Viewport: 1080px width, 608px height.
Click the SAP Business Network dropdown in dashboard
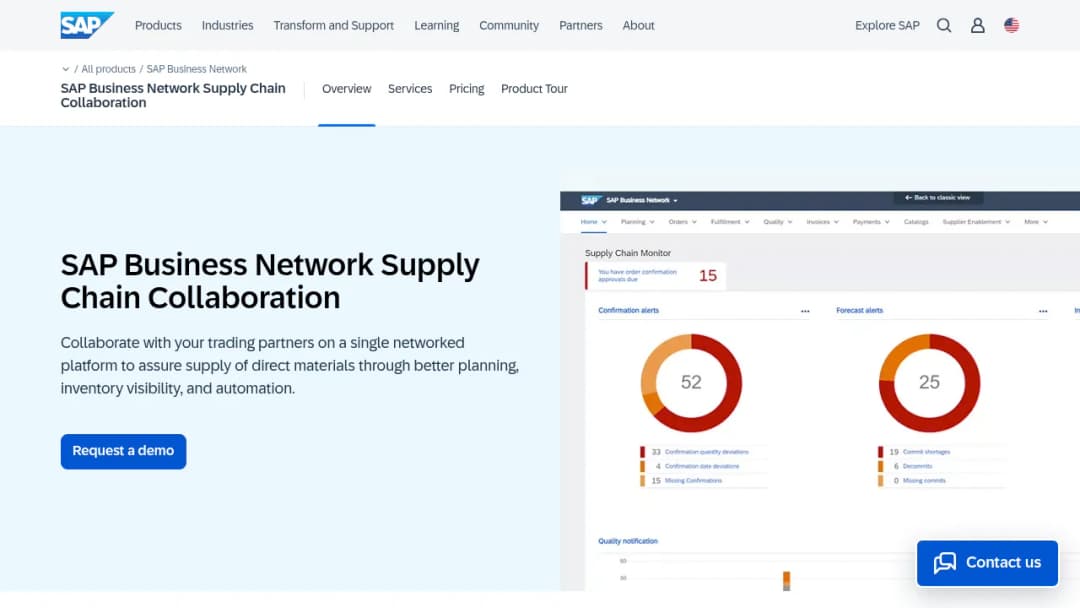pos(641,200)
